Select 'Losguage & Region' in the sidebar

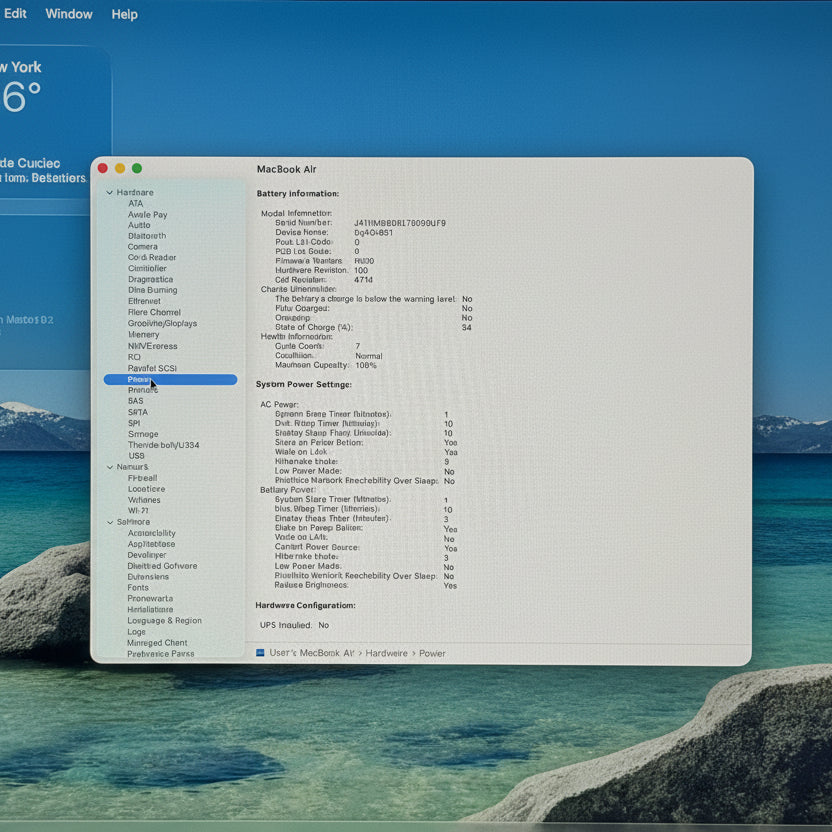pyautogui.click(x=164, y=620)
